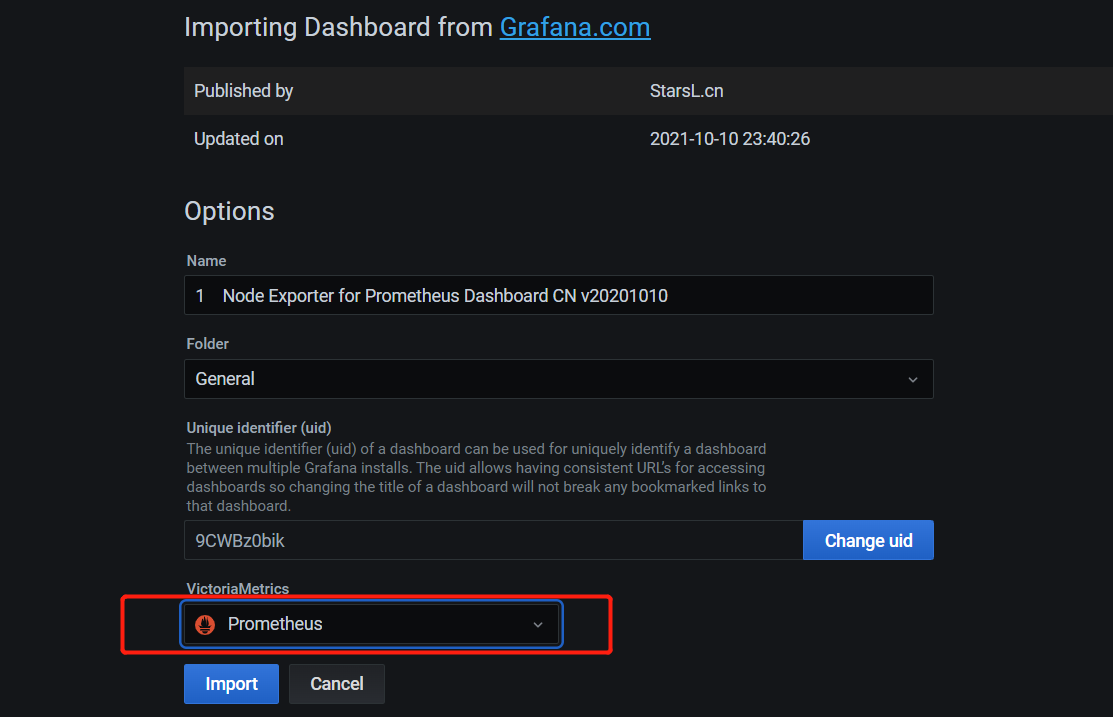Select the updated date 2021-10-10 23:40:26

pos(730,138)
